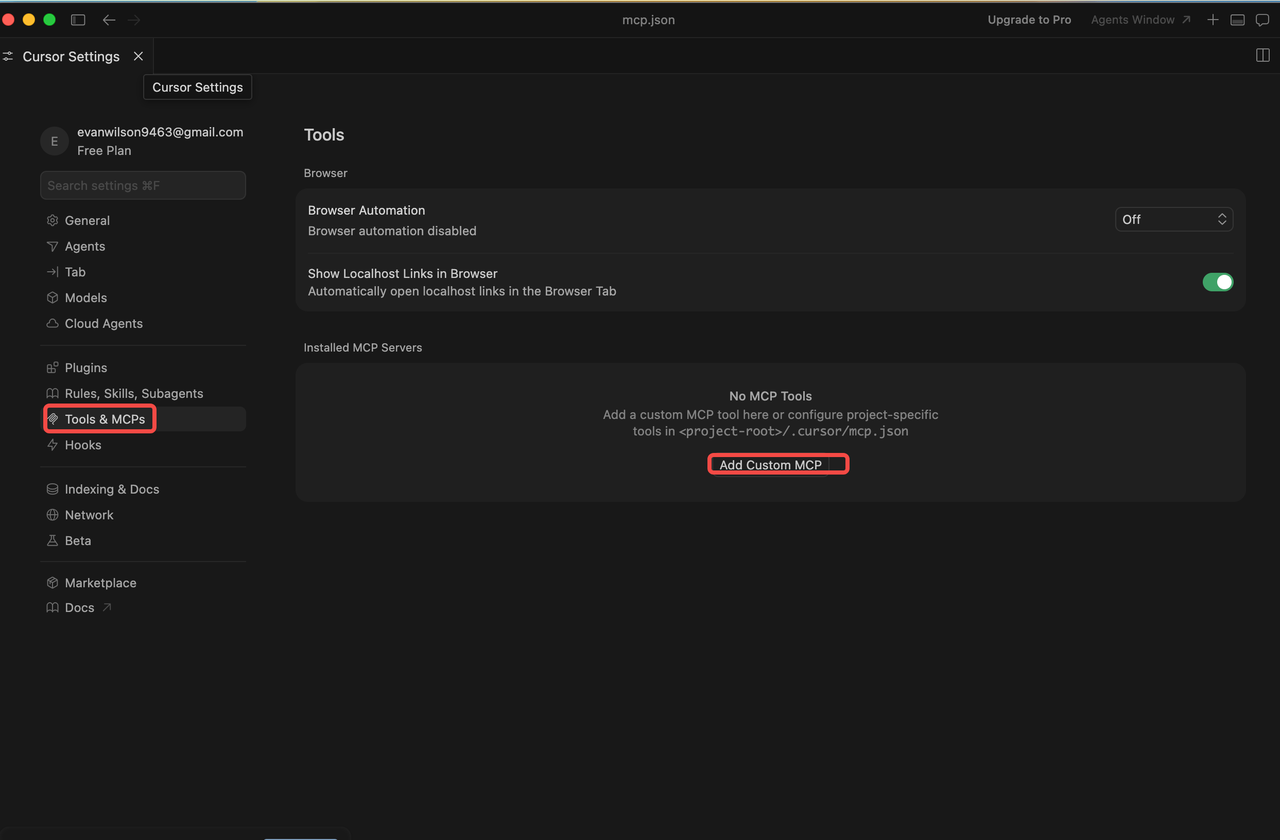Viewport: 1280px width, 840px height.
Task: Click the account avatar with letter E
Action: 54,141
